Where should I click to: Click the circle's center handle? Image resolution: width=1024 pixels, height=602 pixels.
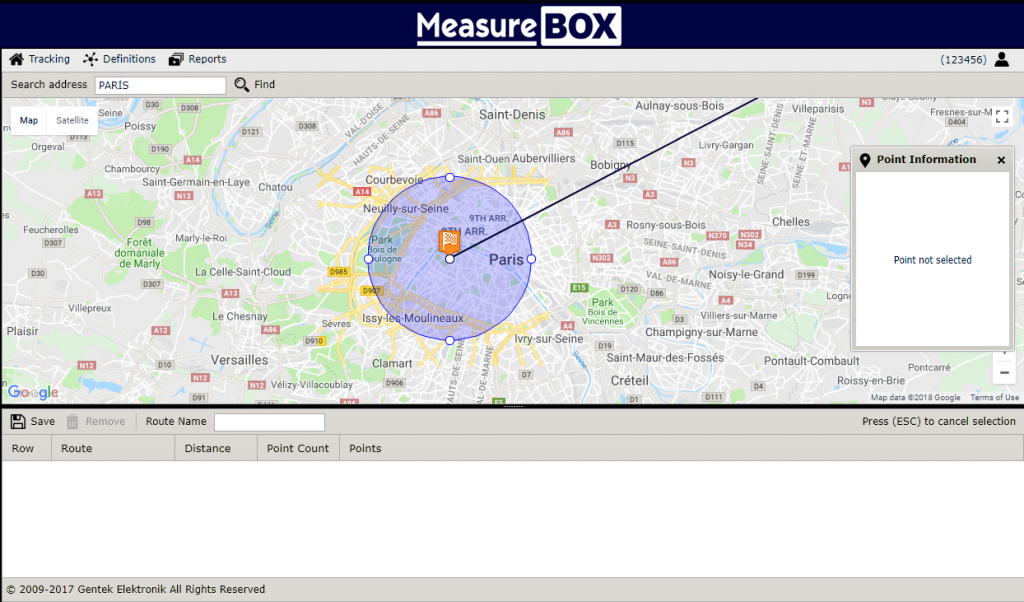[450, 259]
